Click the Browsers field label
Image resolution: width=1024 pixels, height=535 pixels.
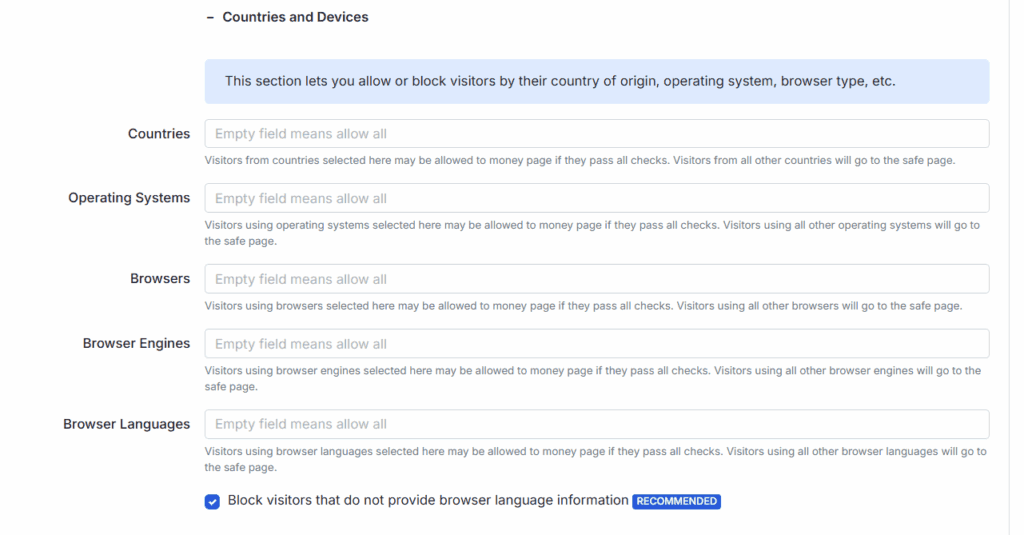[x=160, y=279]
